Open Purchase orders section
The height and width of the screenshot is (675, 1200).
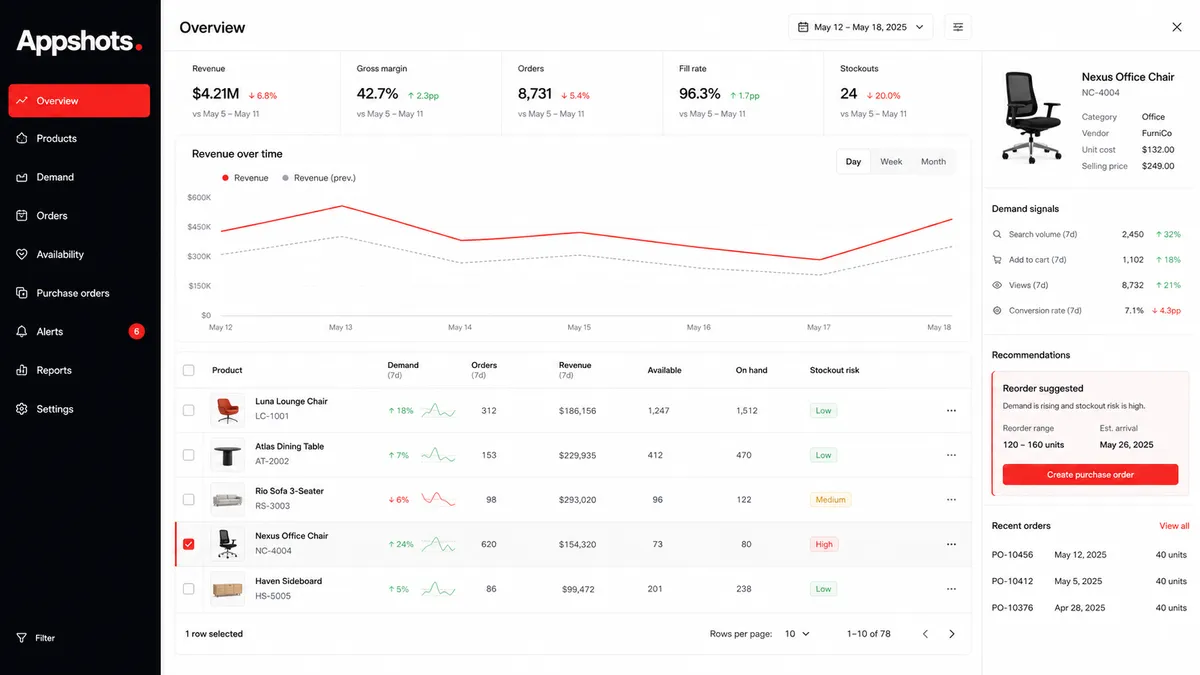pyautogui.click(x=79, y=293)
